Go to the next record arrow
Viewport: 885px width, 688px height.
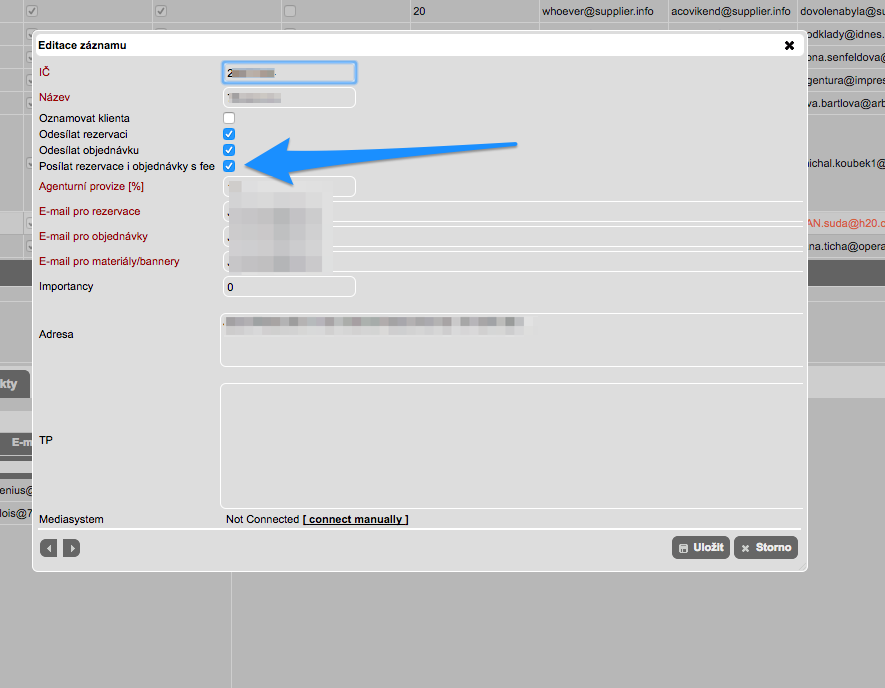pyautogui.click(x=71, y=548)
